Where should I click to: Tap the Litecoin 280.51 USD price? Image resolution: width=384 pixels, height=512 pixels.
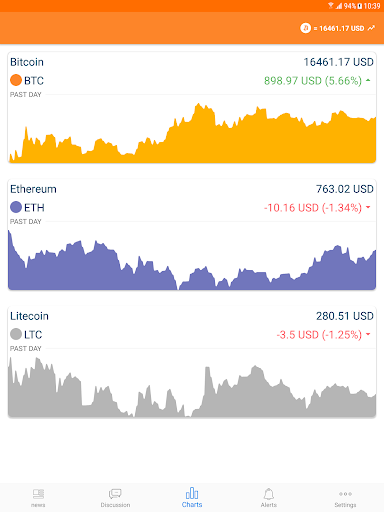[345, 316]
